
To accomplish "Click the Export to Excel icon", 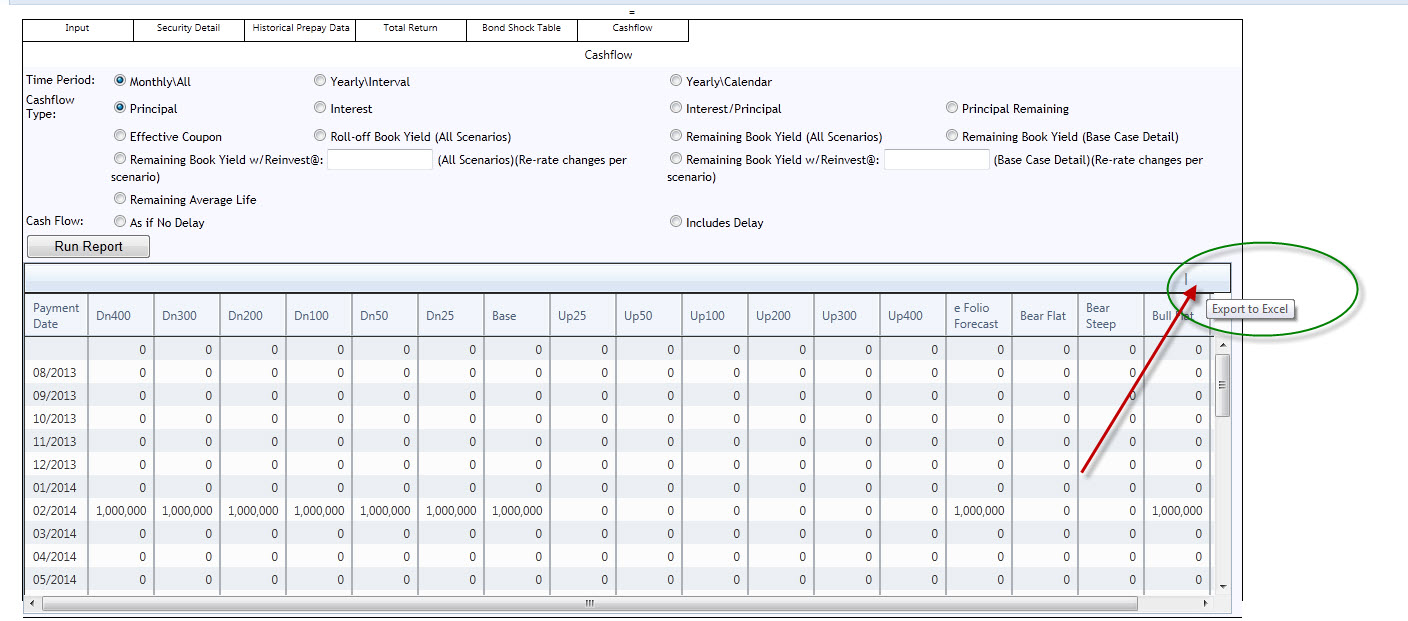I will pyautogui.click(x=1186, y=279).
